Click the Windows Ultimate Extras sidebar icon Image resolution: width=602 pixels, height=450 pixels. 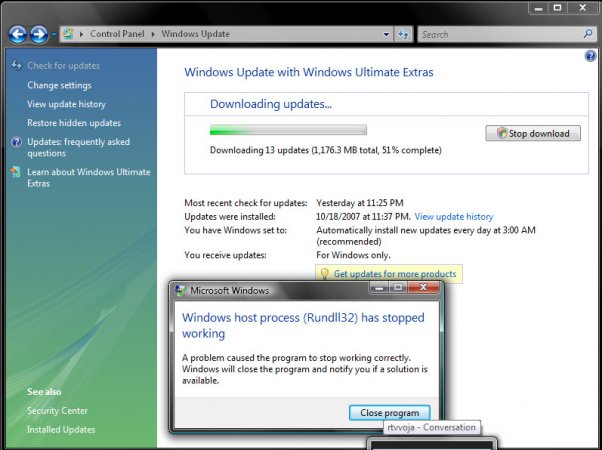[x=16, y=172]
